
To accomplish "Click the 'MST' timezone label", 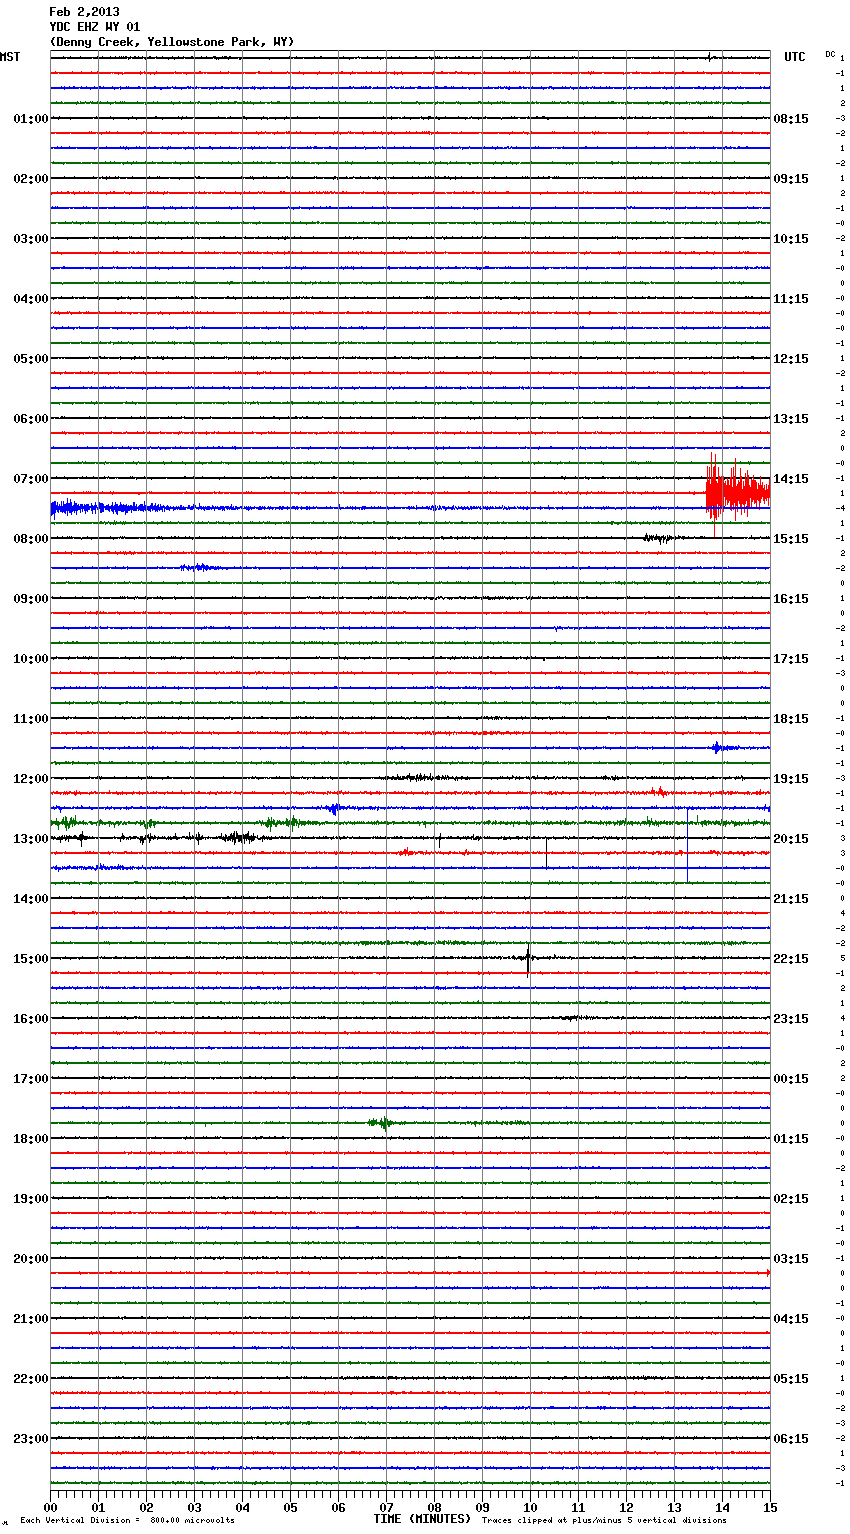I will (x=10, y=57).
